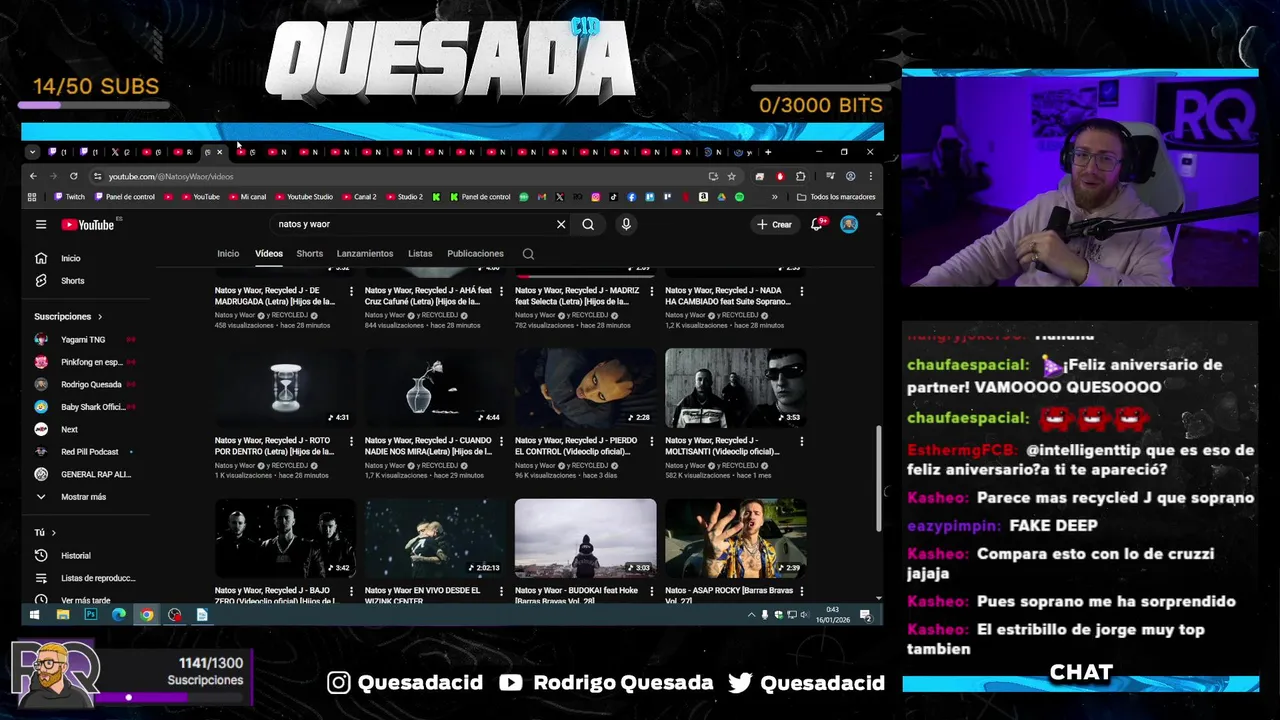Switch to the Publicaciones channel tab

point(475,254)
